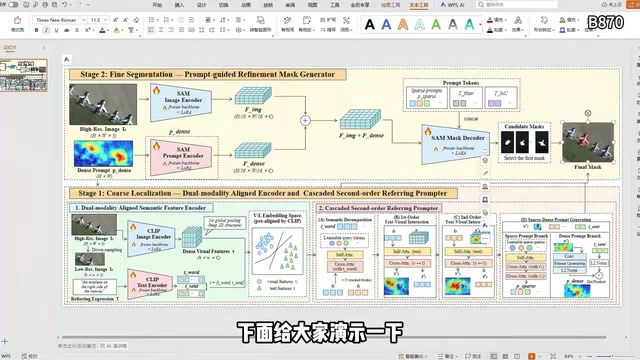Toggle Italic formatting
The width and height of the screenshot is (640, 360).
click(46, 30)
